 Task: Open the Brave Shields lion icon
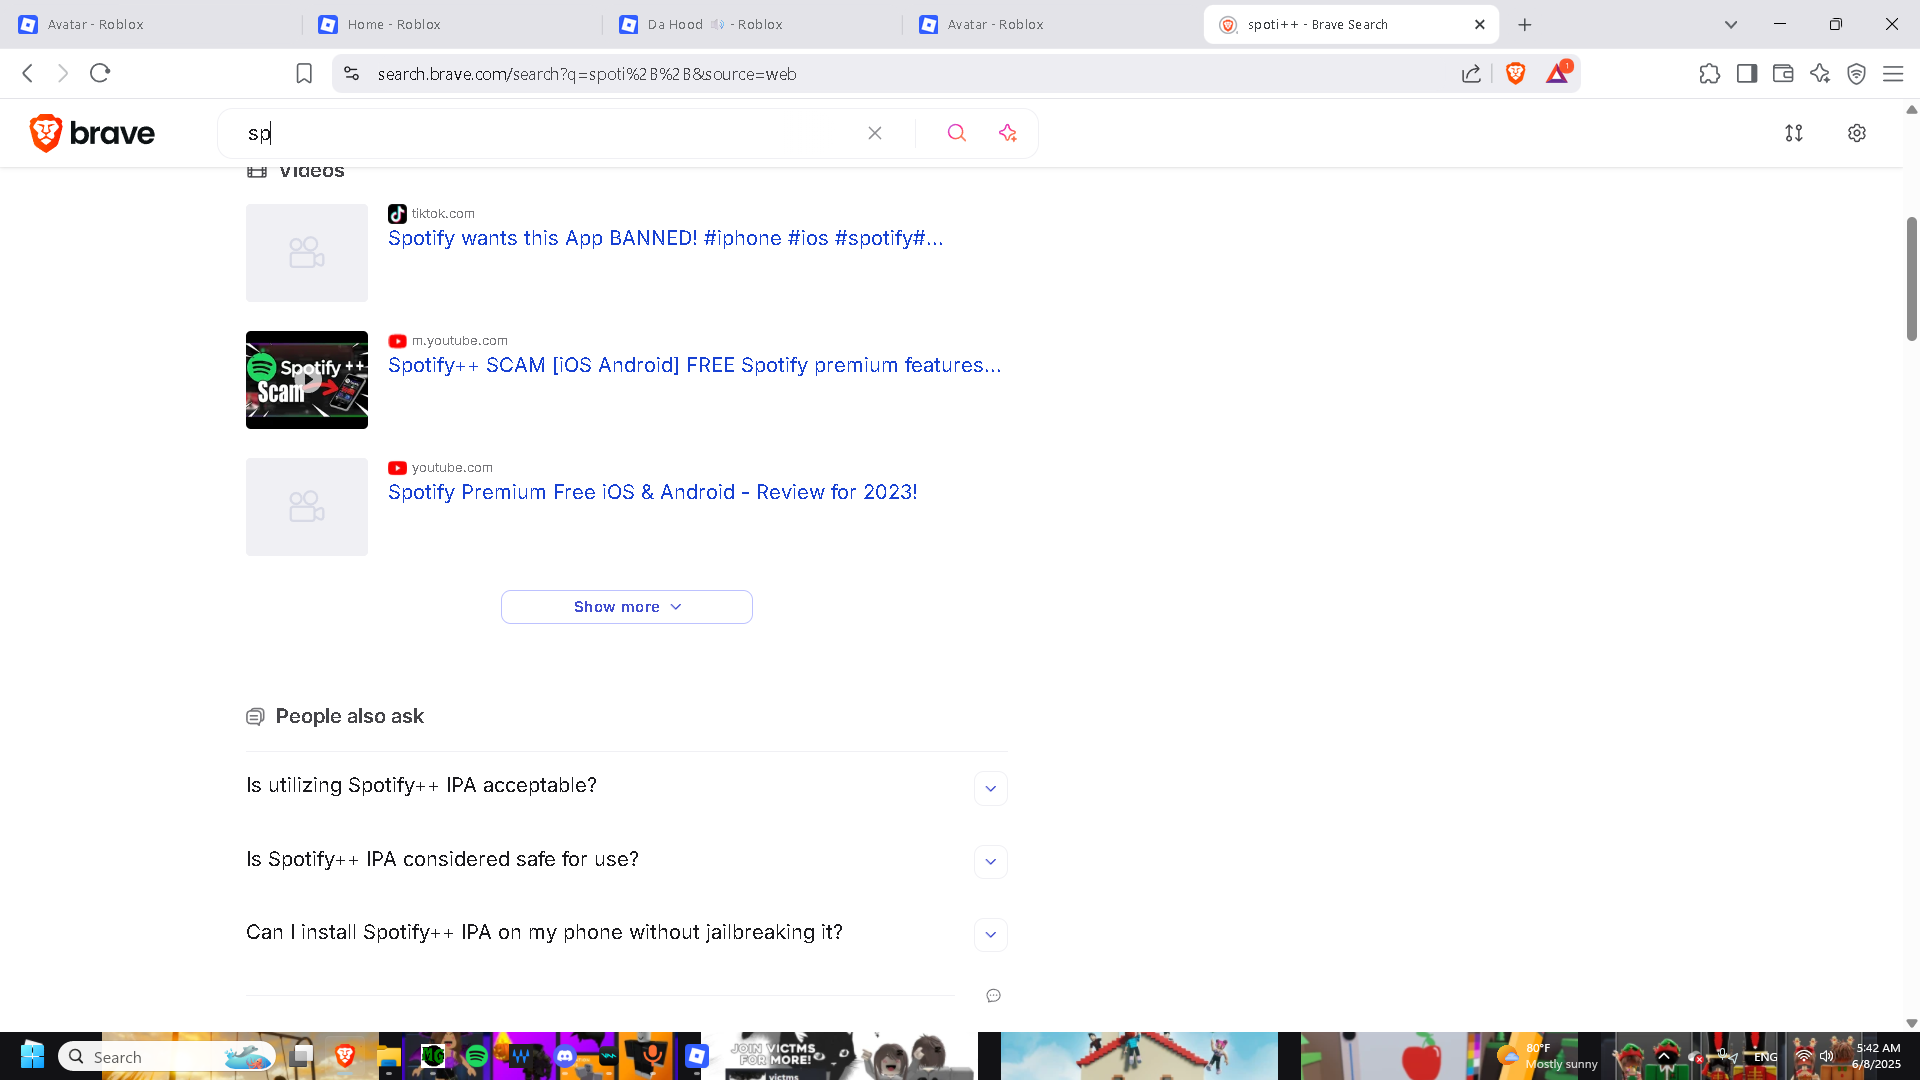1515,73
